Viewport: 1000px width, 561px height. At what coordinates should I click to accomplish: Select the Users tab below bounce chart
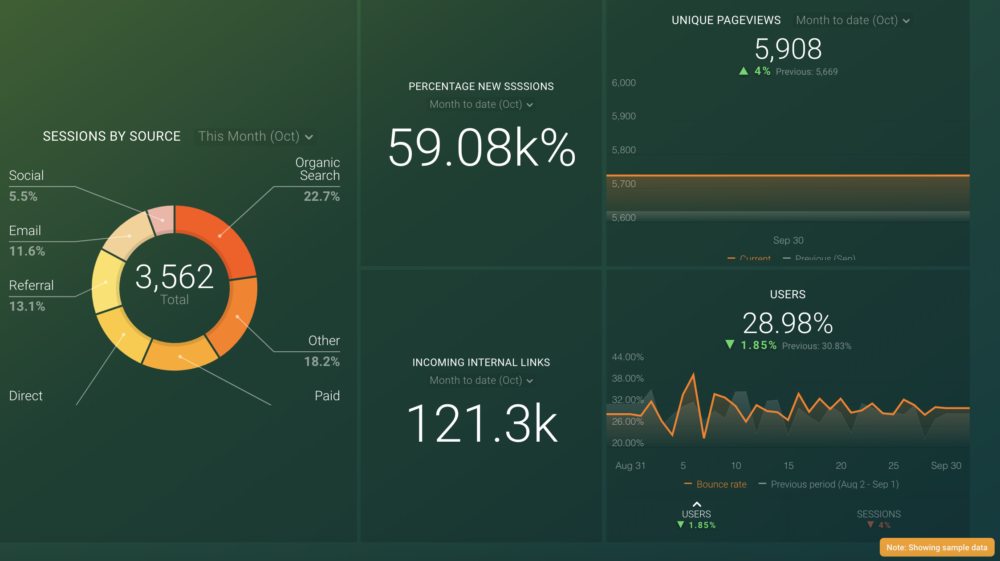tap(696, 514)
